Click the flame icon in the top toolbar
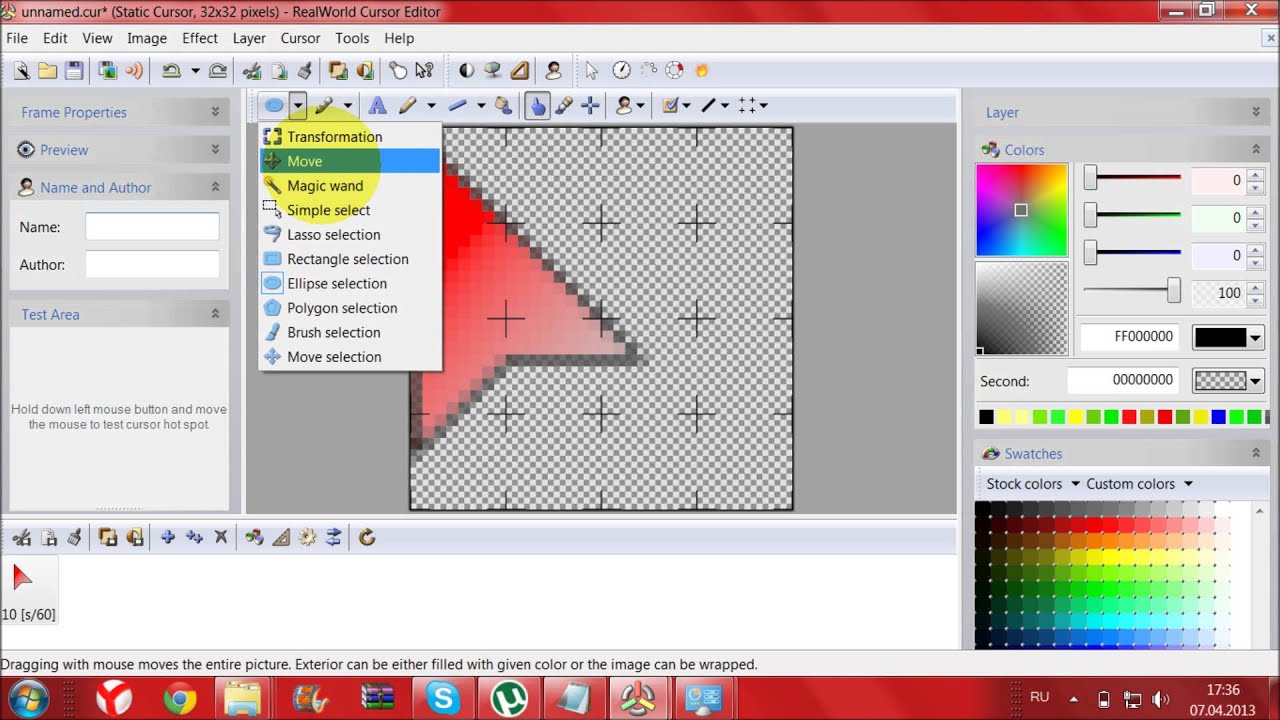Viewport: 1280px width, 720px height. (702, 71)
